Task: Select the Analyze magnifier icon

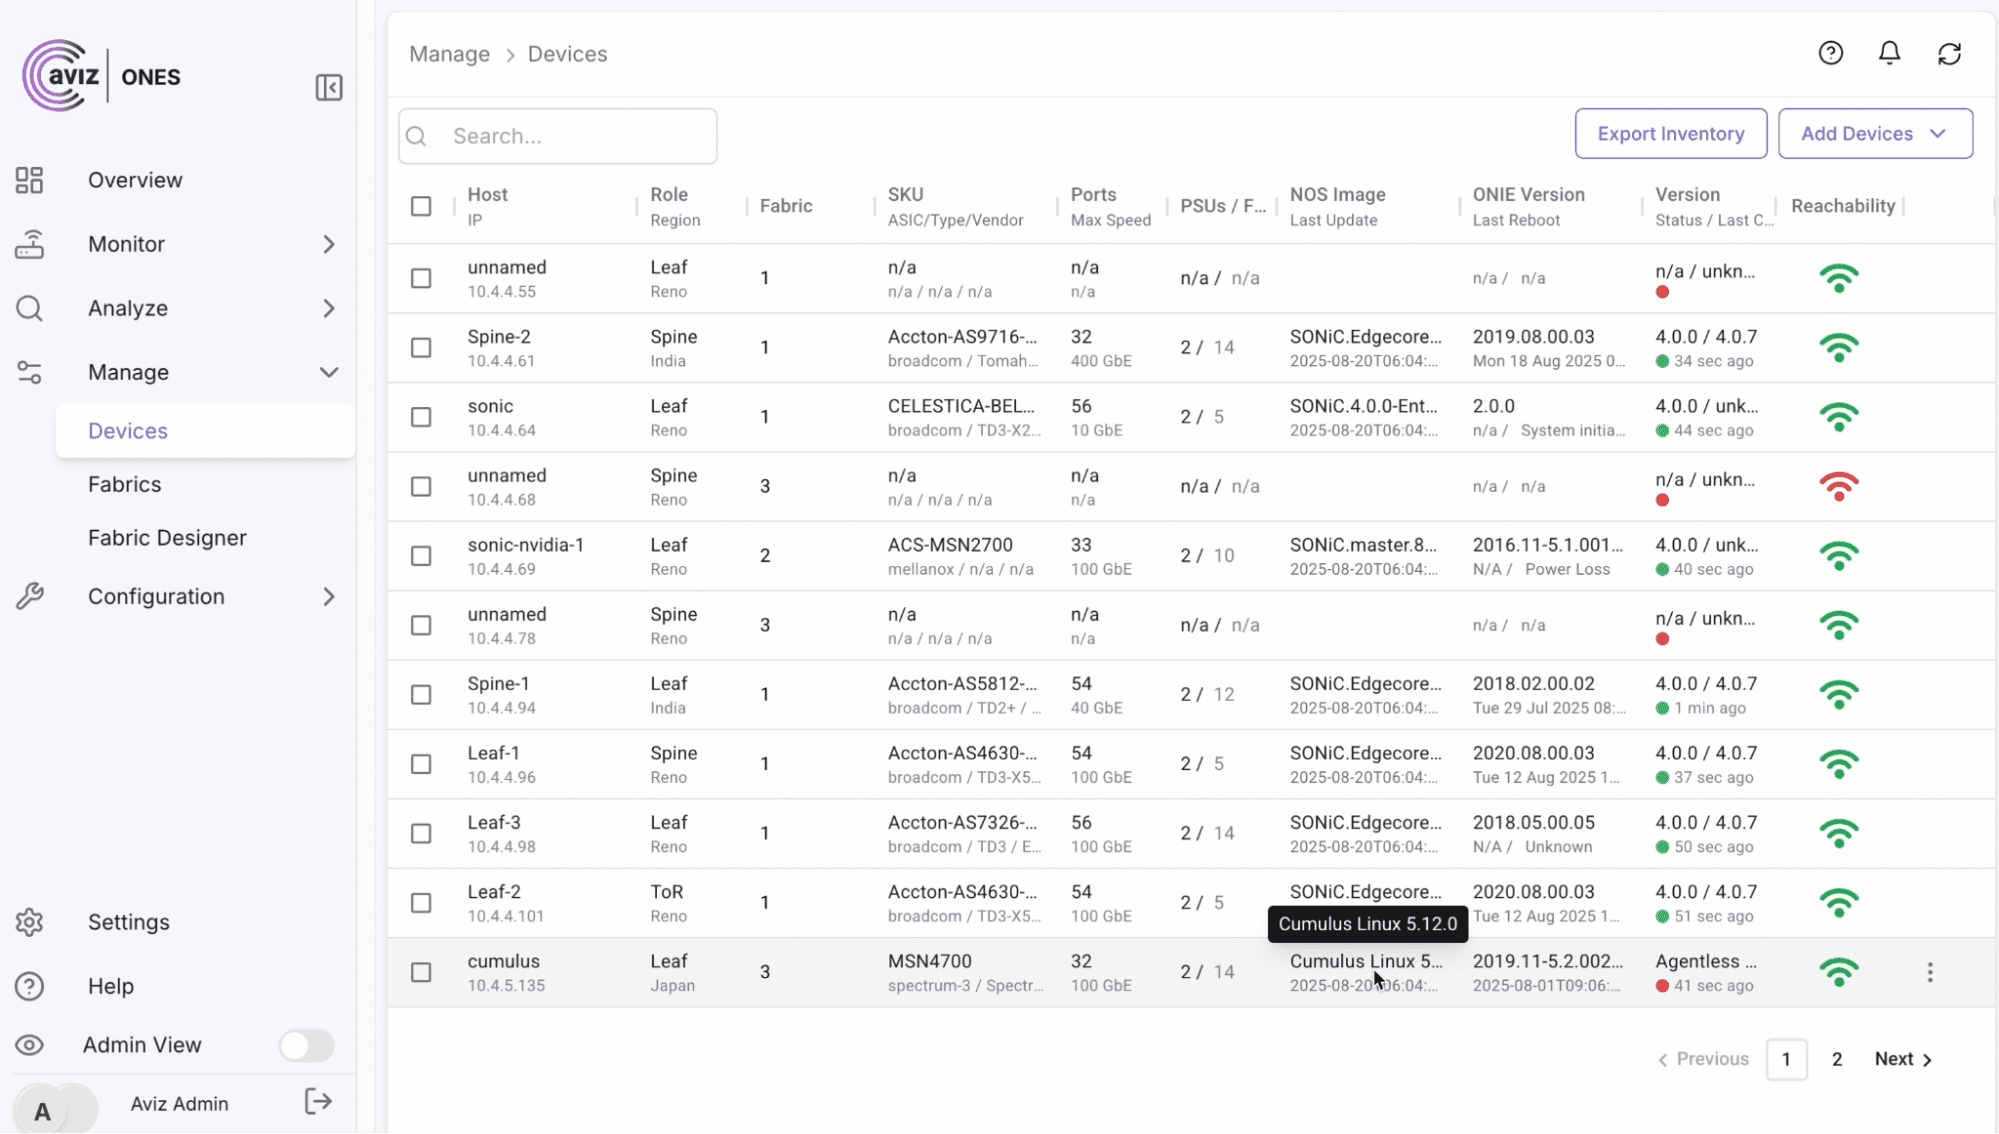Action: (x=29, y=308)
